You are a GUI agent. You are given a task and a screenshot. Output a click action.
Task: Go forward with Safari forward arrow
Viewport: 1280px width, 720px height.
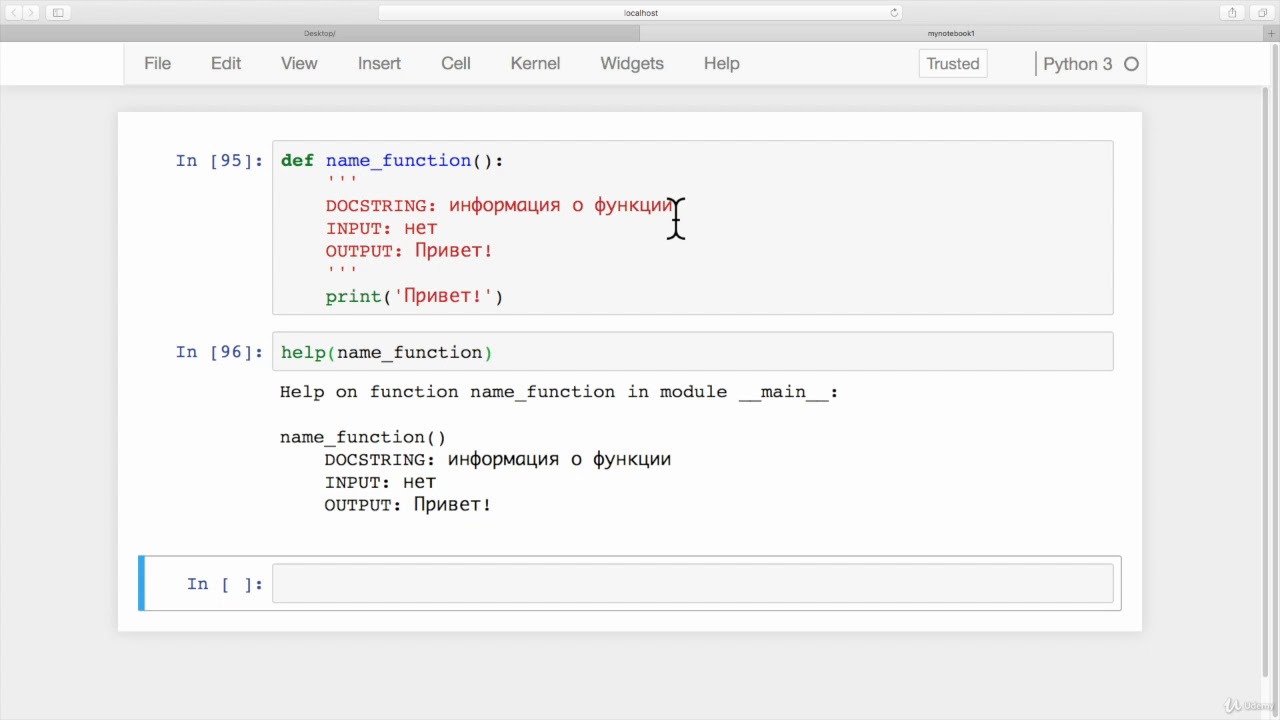[31, 12]
